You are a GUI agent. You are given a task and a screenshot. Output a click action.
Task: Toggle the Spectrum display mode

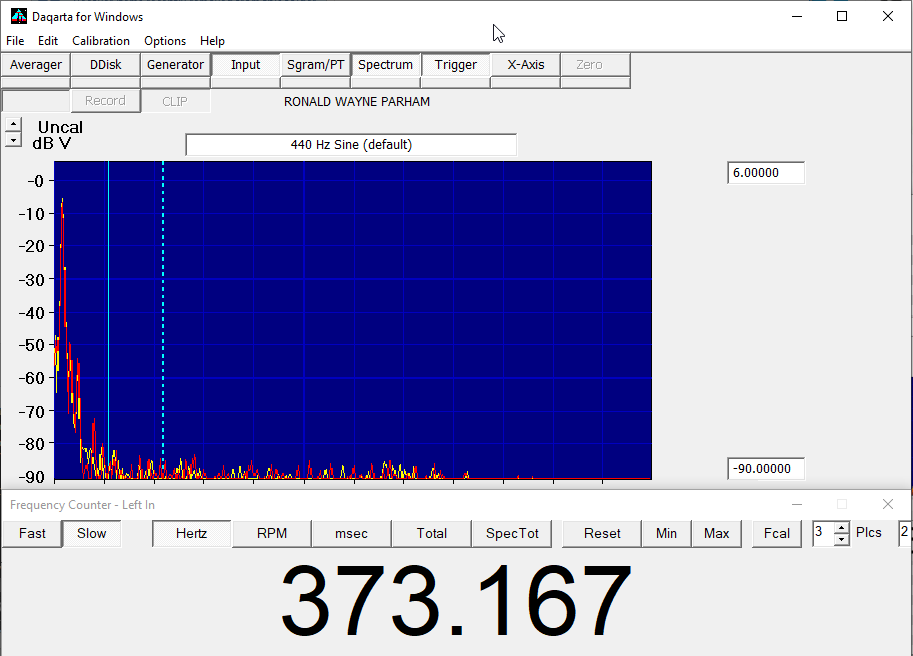click(x=385, y=65)
